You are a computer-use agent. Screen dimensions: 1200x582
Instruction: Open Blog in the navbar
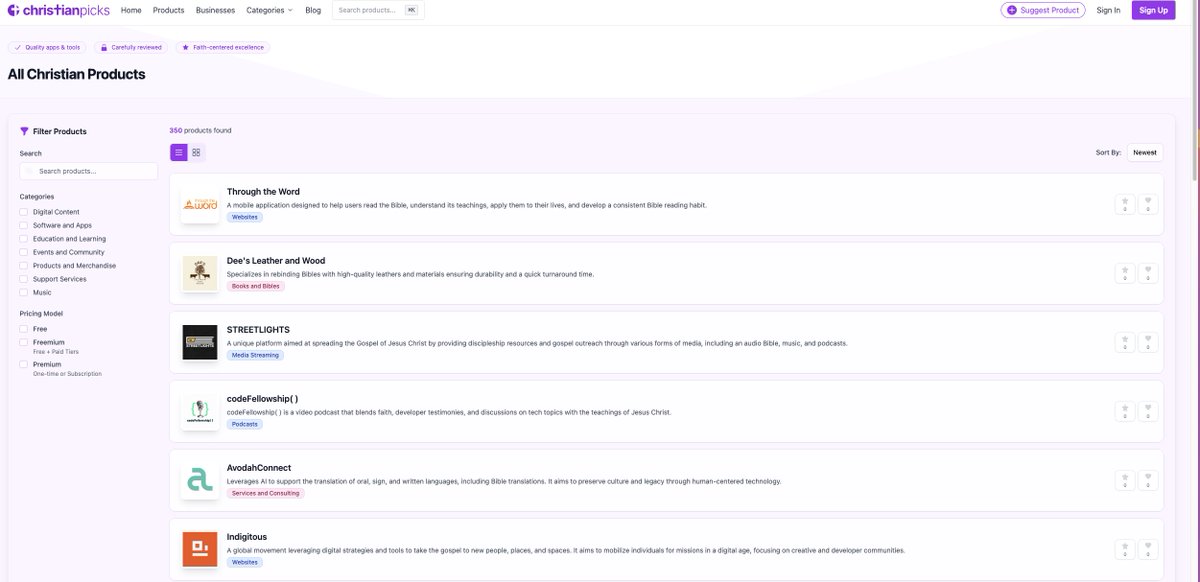313,10
